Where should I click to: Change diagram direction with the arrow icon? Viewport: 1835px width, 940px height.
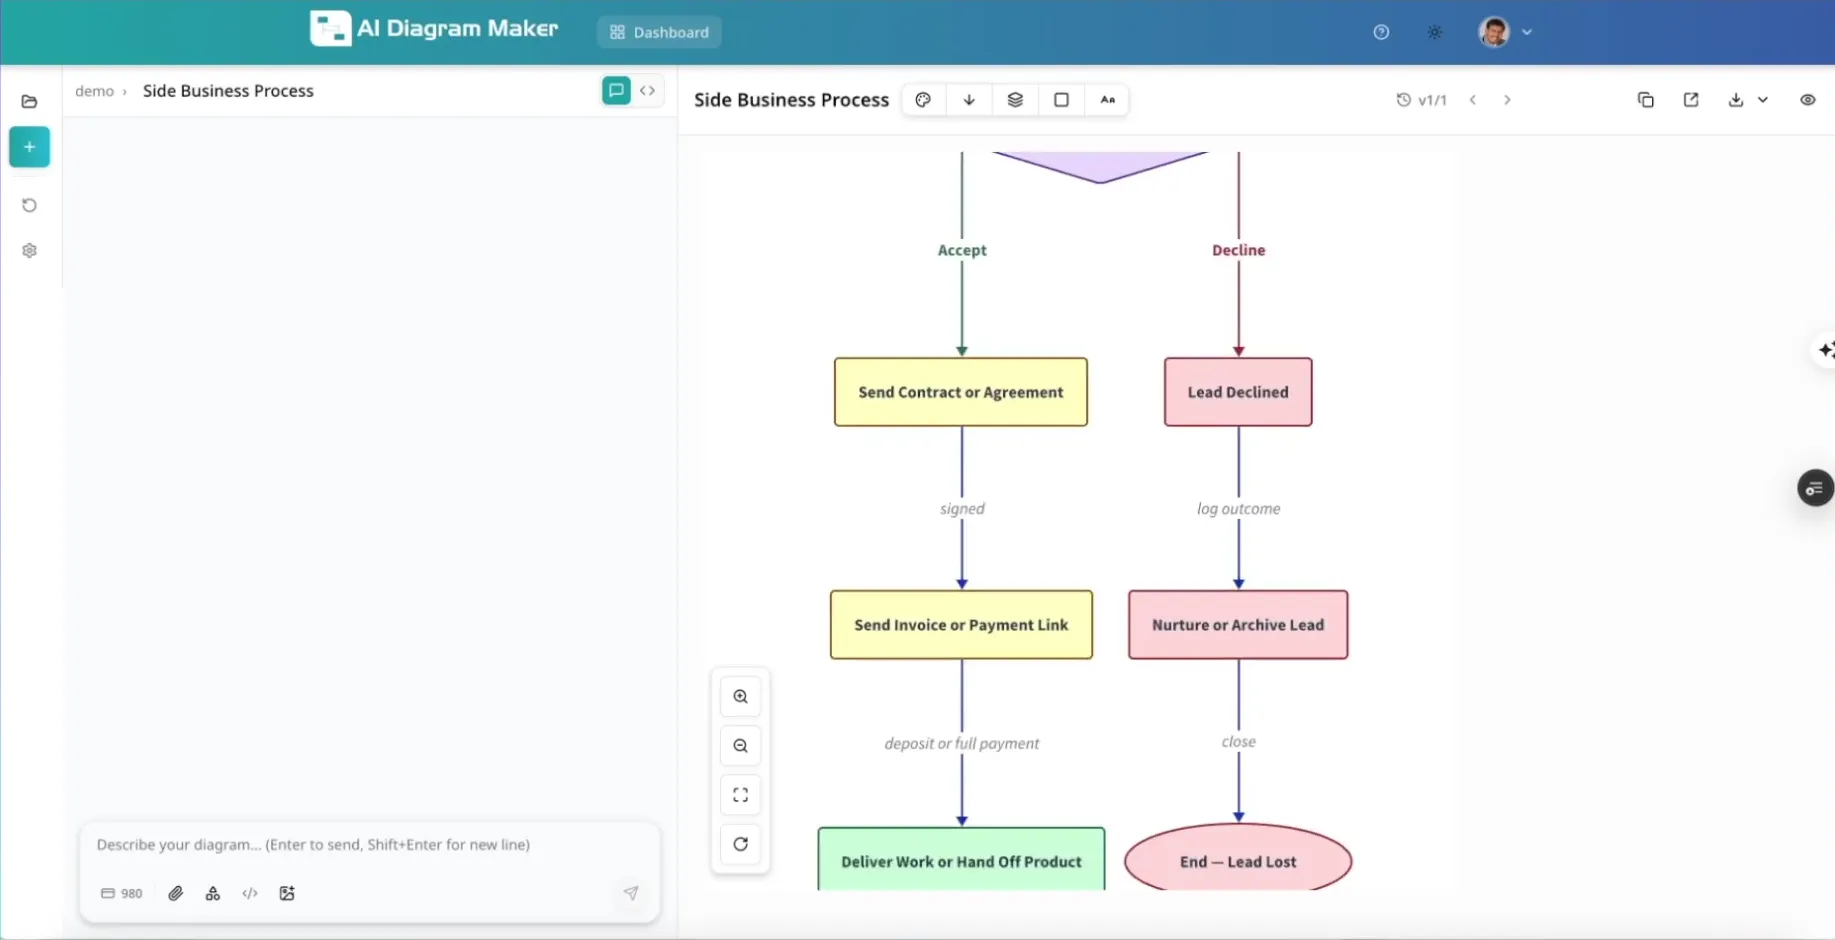tap(968, 99)
